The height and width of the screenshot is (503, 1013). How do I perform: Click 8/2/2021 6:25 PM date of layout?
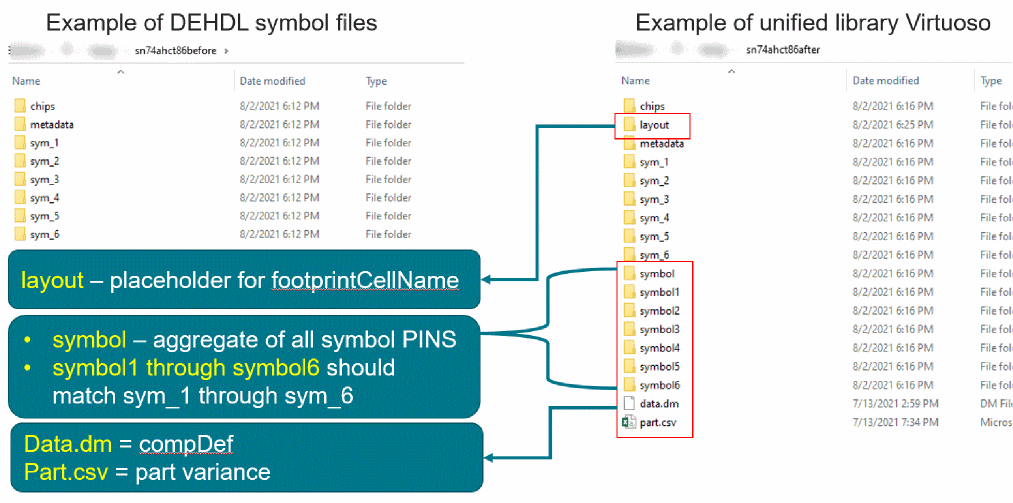click(x=892, y=125)
